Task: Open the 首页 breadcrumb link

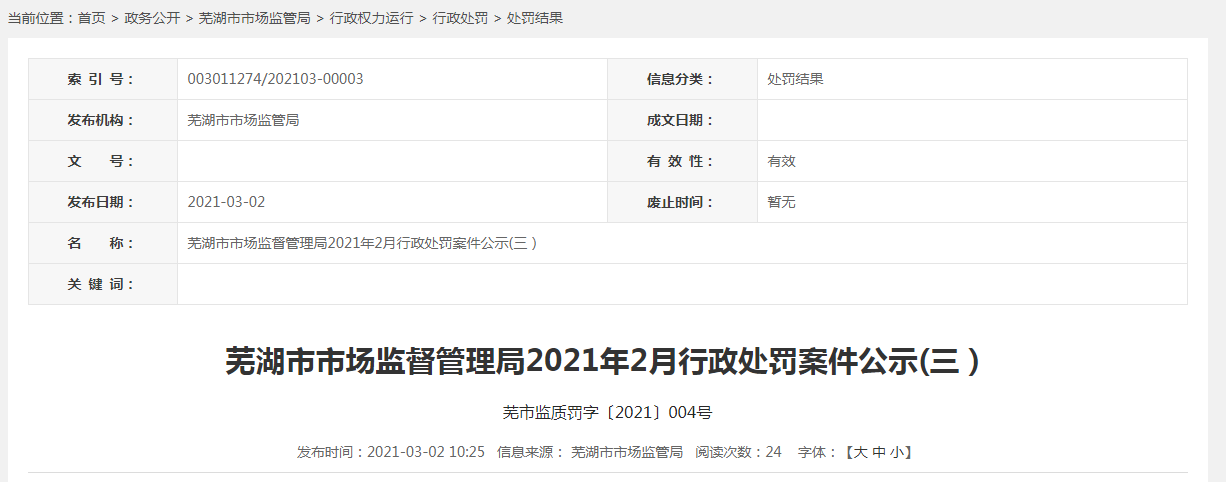Action: pos(91,18)
